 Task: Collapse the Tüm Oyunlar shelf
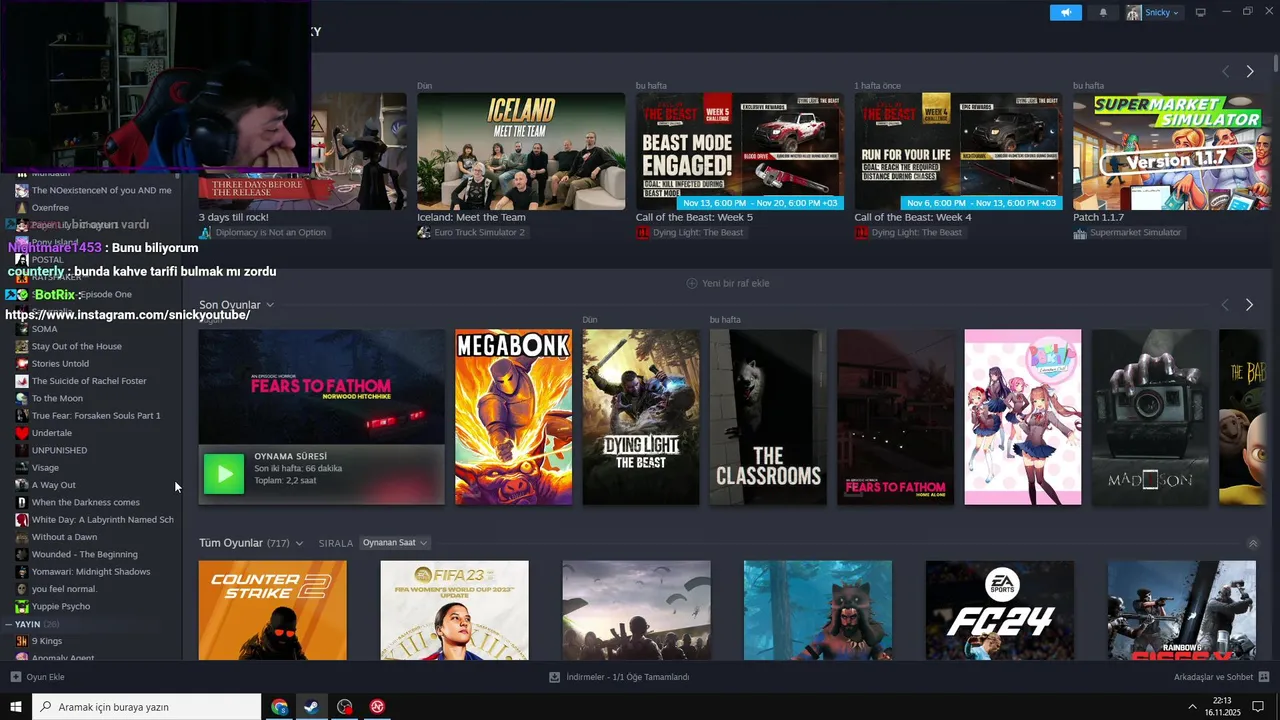(x=1253, y=543)
